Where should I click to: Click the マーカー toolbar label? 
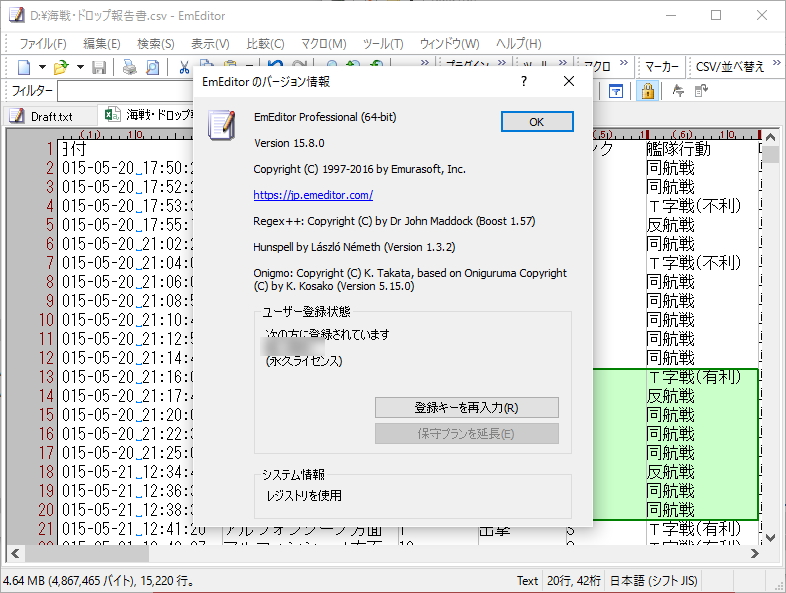(x=661, y=67)
